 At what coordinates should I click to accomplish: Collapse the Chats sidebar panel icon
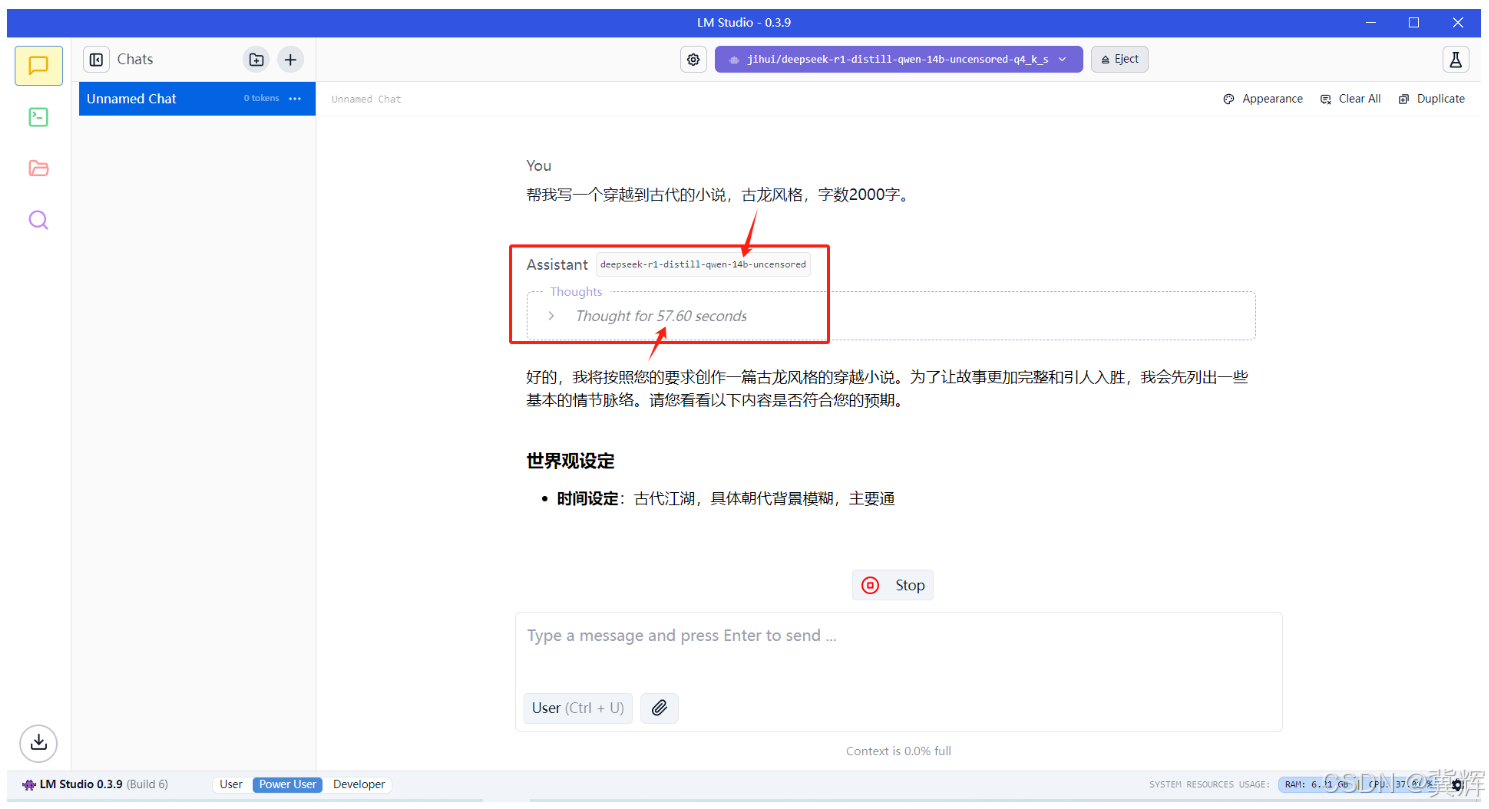click(x=96, y=60)
